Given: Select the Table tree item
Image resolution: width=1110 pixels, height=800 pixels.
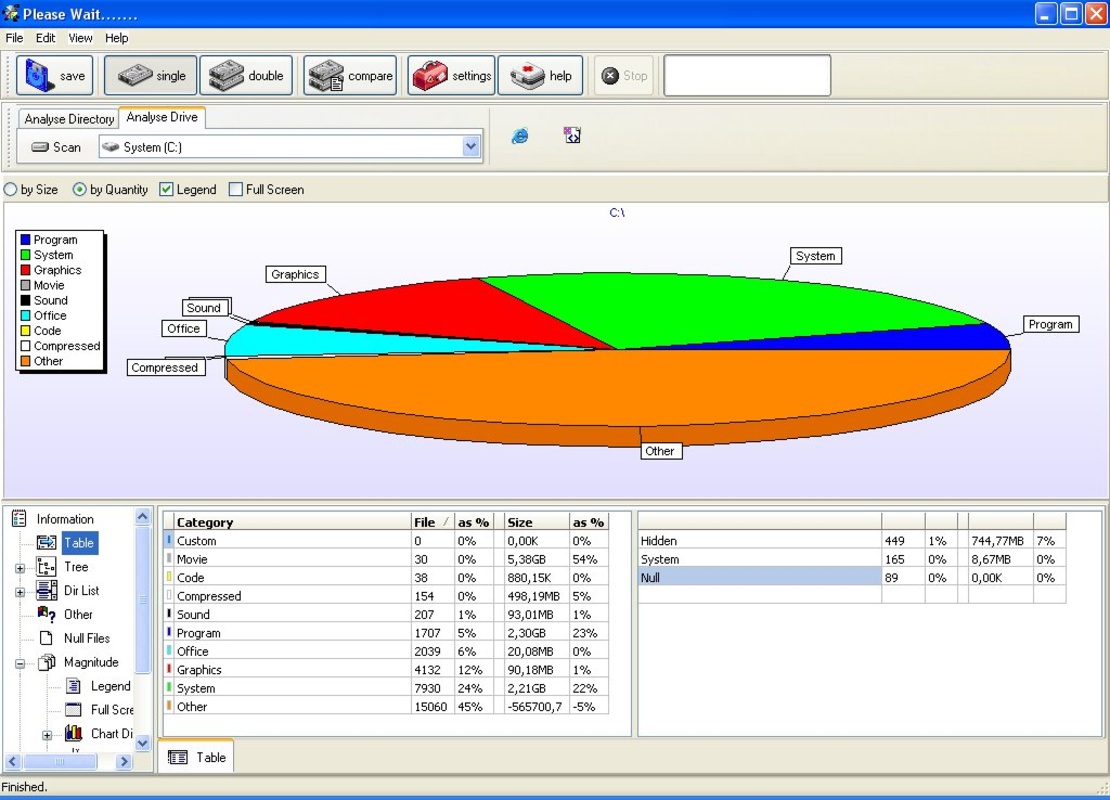Looking at the screenshot, I should point(79,543).
